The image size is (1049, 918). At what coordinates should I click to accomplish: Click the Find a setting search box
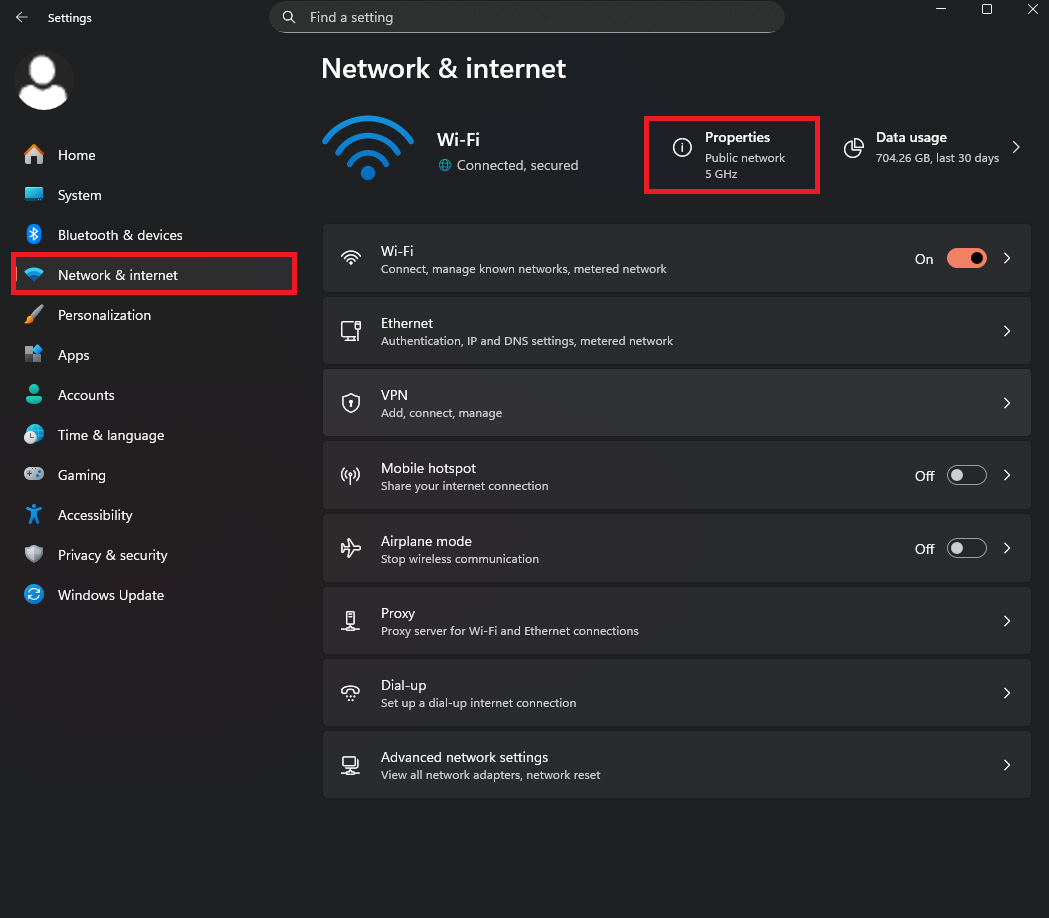point(527,17)
